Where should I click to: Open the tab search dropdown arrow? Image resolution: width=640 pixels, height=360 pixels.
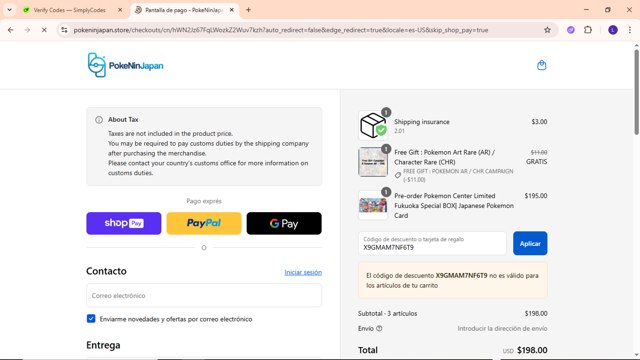(x=9, y=10)
